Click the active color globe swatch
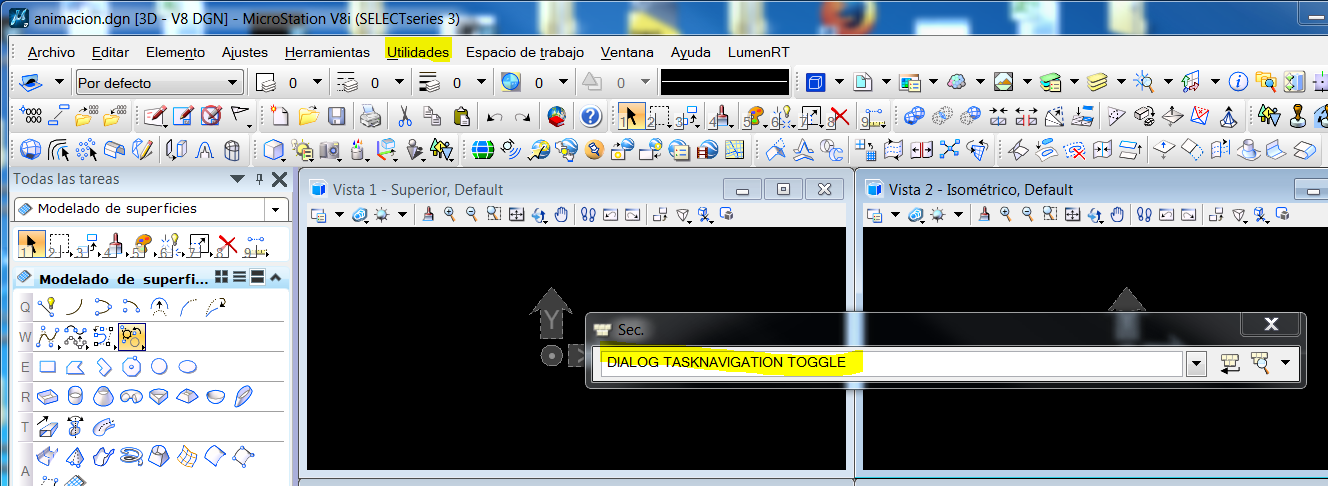This screenshot has width=1328, height=486. 511,83
